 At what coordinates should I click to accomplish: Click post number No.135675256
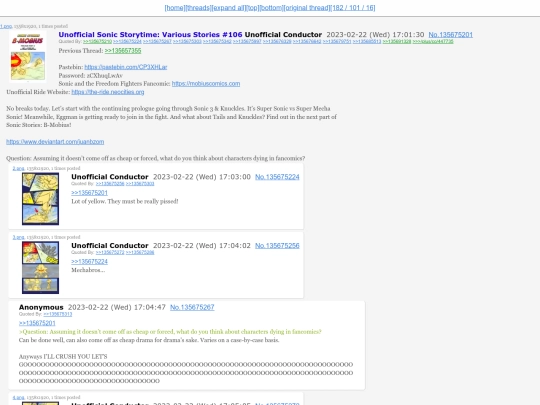[277, 246]
